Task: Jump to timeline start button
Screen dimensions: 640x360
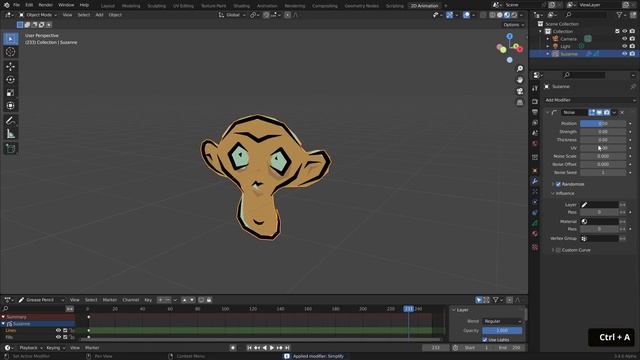Action: 249,348
